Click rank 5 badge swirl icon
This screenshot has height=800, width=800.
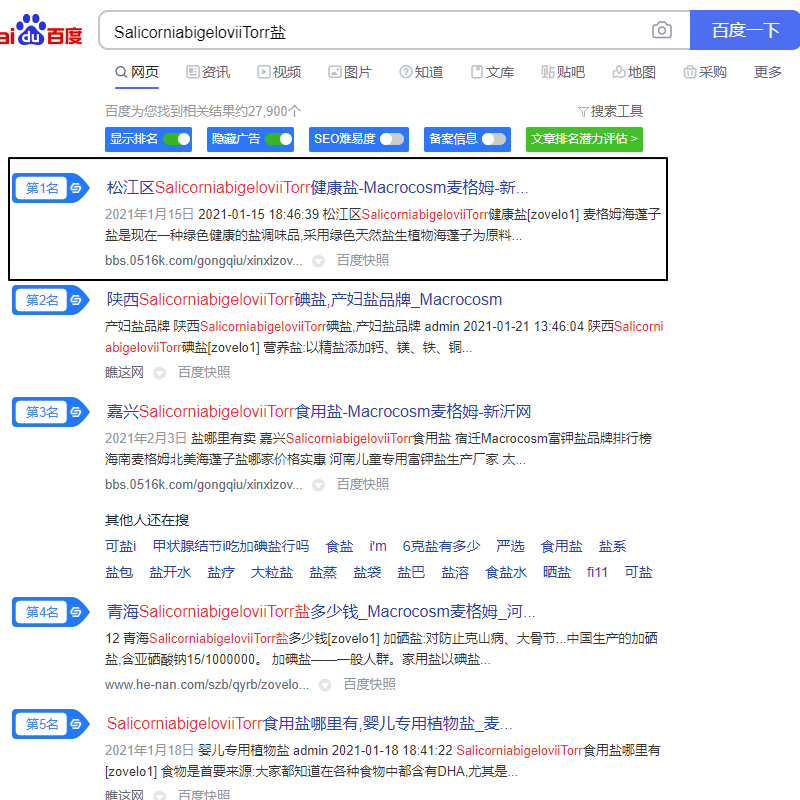click(76, 724)
